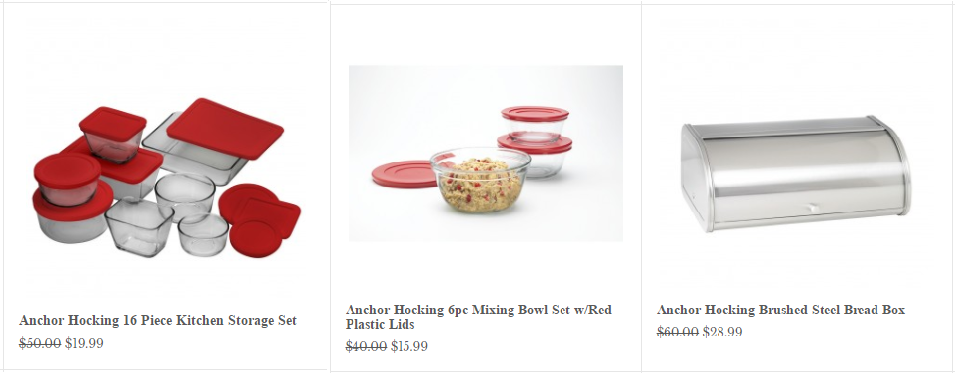This screenshot has height=378, width=962.
Task: Select the $15.99 sale price
Action: 410,347
